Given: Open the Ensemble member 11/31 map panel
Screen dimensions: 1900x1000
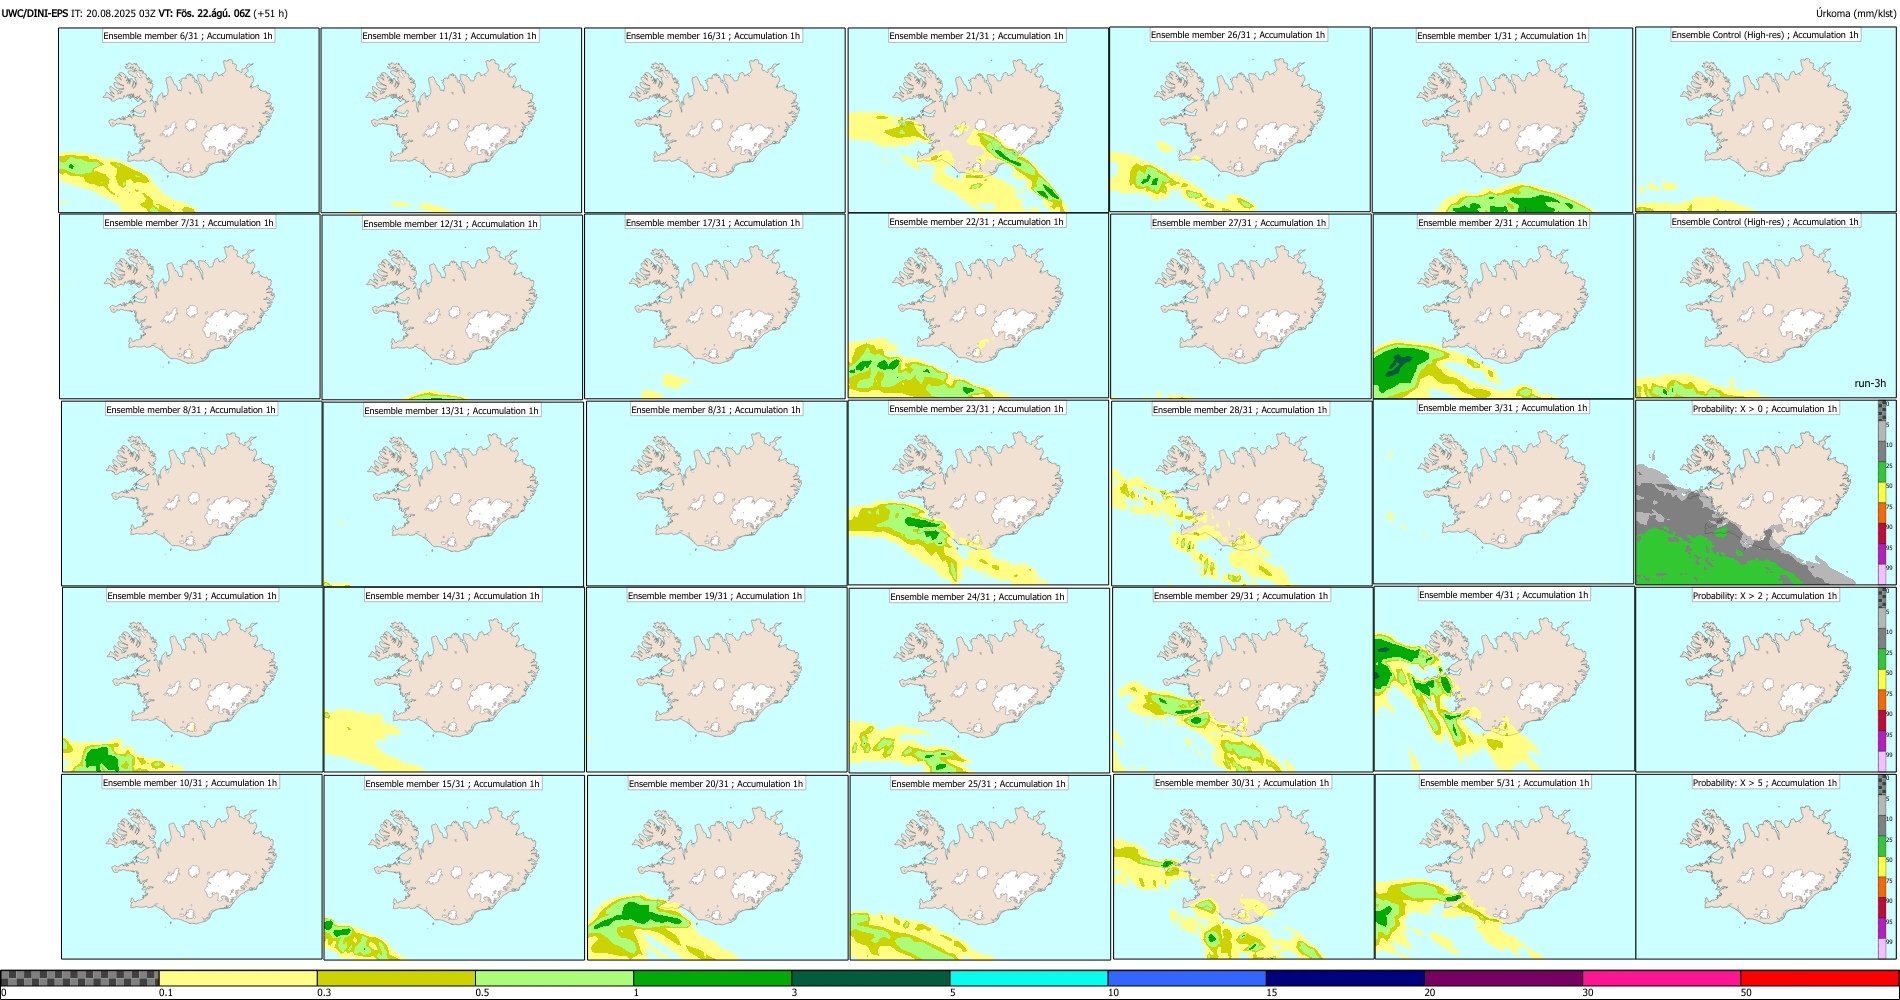Looking at the screenshot, I should 451,120.
